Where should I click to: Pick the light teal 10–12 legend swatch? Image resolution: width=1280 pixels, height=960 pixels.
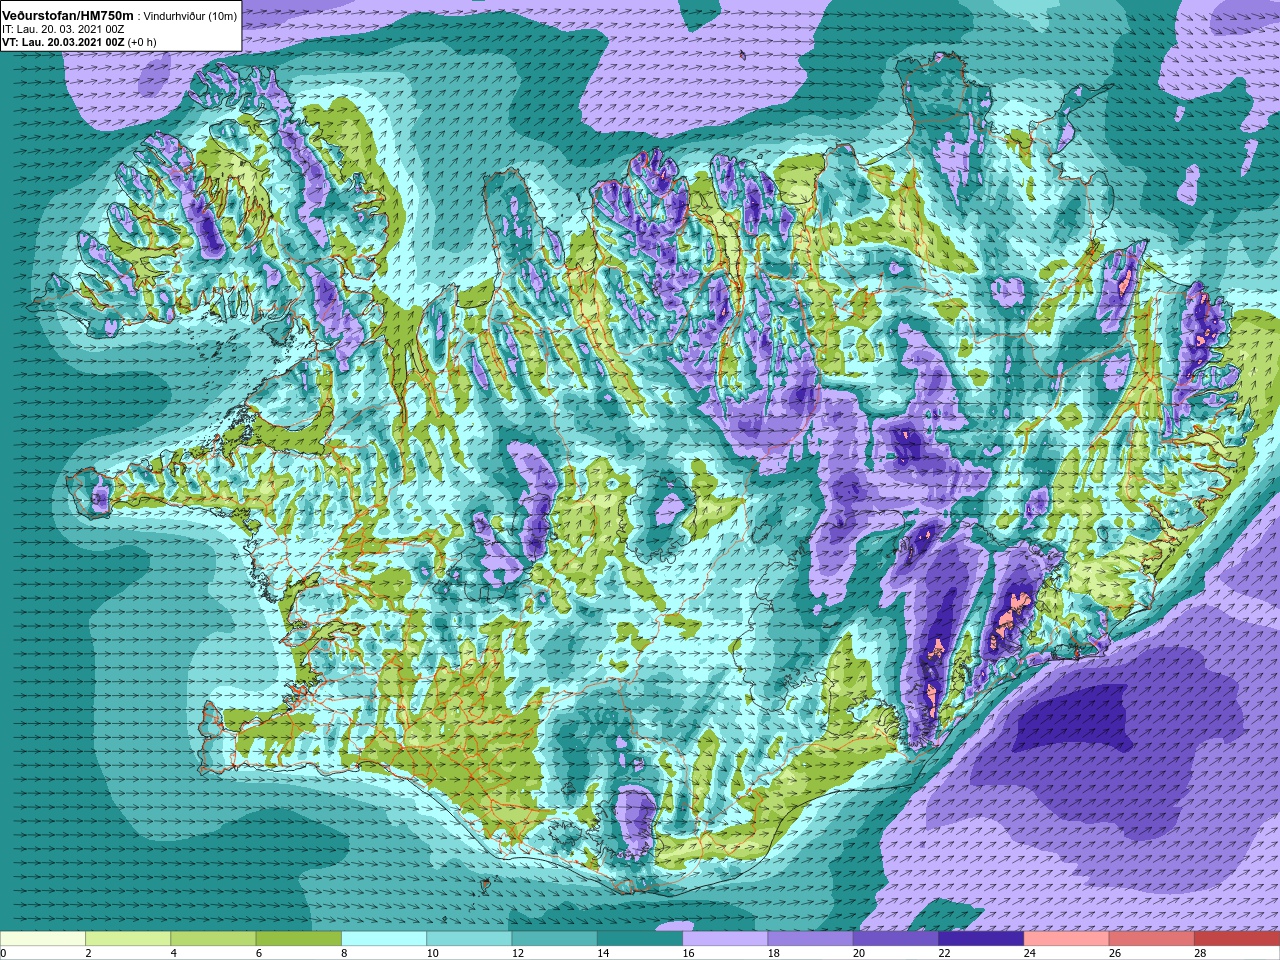pos(469,939)
